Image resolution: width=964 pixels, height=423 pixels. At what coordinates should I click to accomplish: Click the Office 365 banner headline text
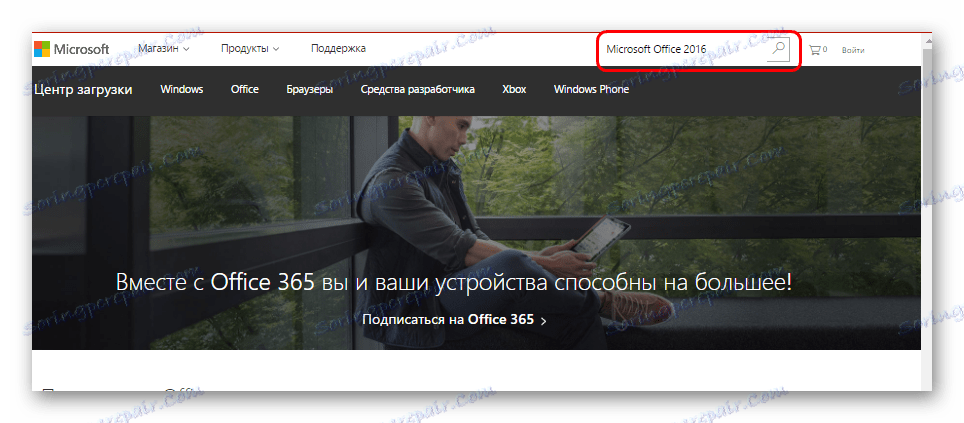coord(454,283)
